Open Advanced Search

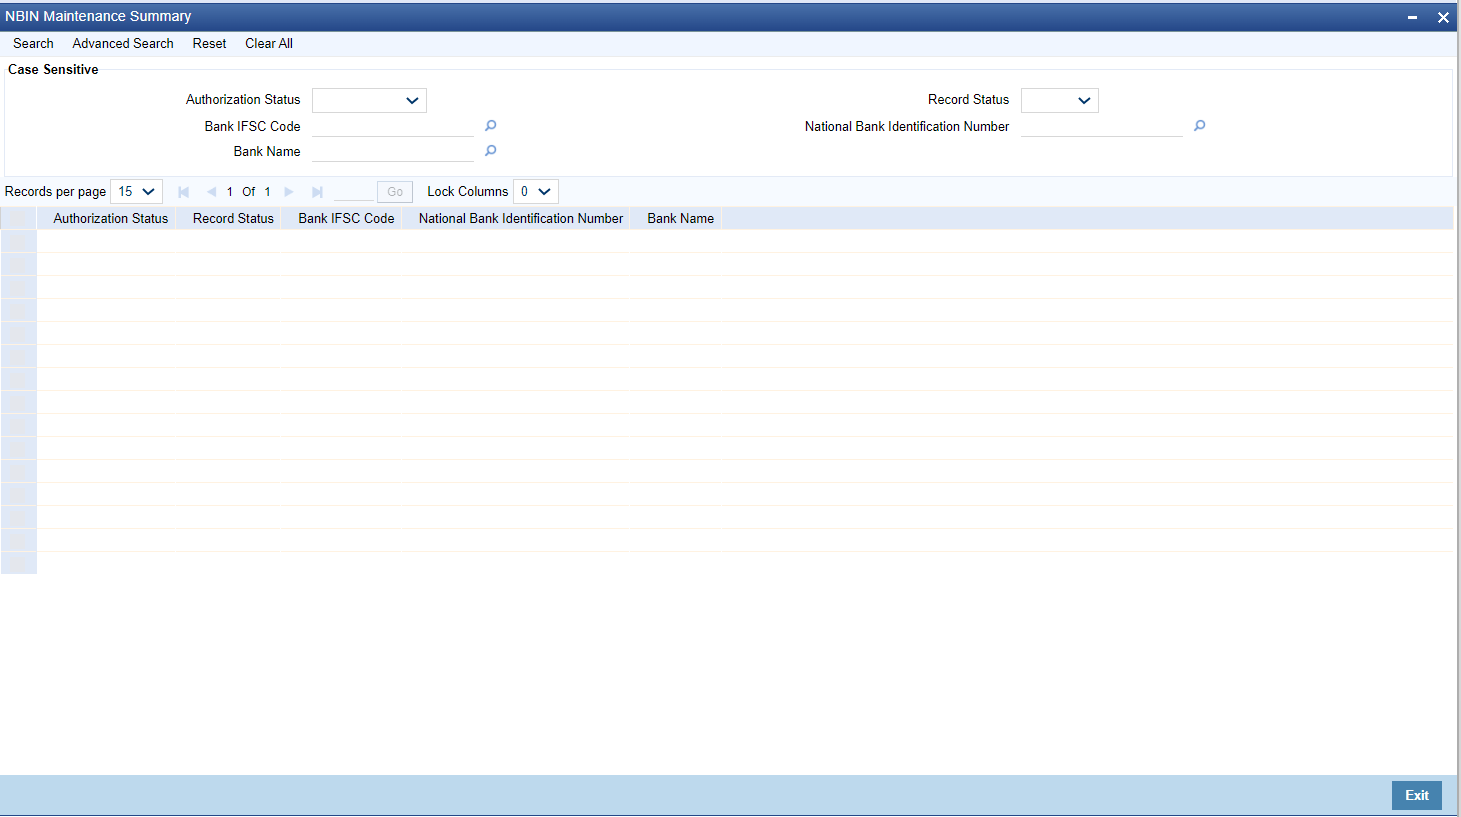[x=123, y=43]
